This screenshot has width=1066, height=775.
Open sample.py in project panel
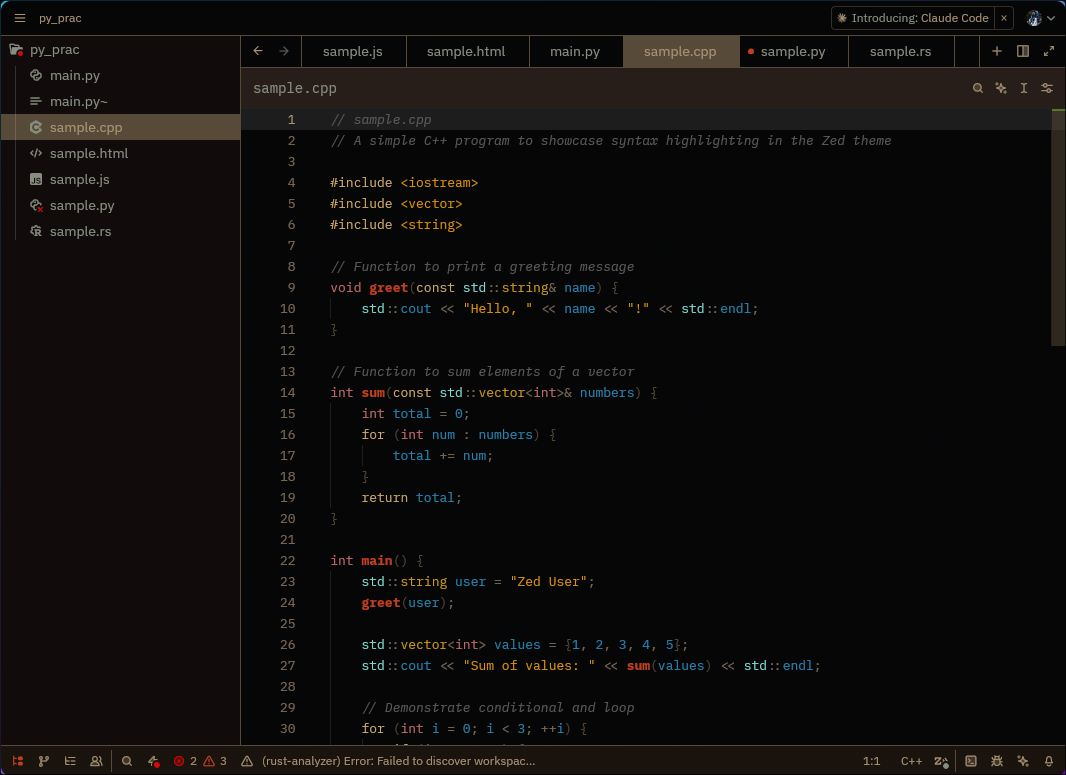click(x=120, y=205)
